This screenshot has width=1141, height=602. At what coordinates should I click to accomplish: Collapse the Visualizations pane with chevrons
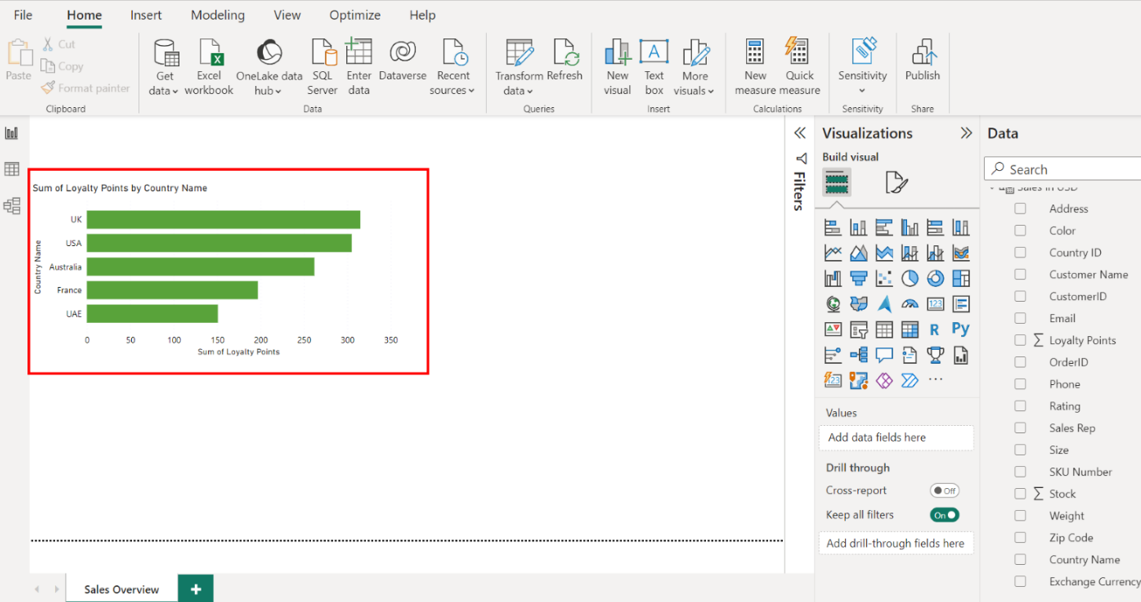coord(966,133)
